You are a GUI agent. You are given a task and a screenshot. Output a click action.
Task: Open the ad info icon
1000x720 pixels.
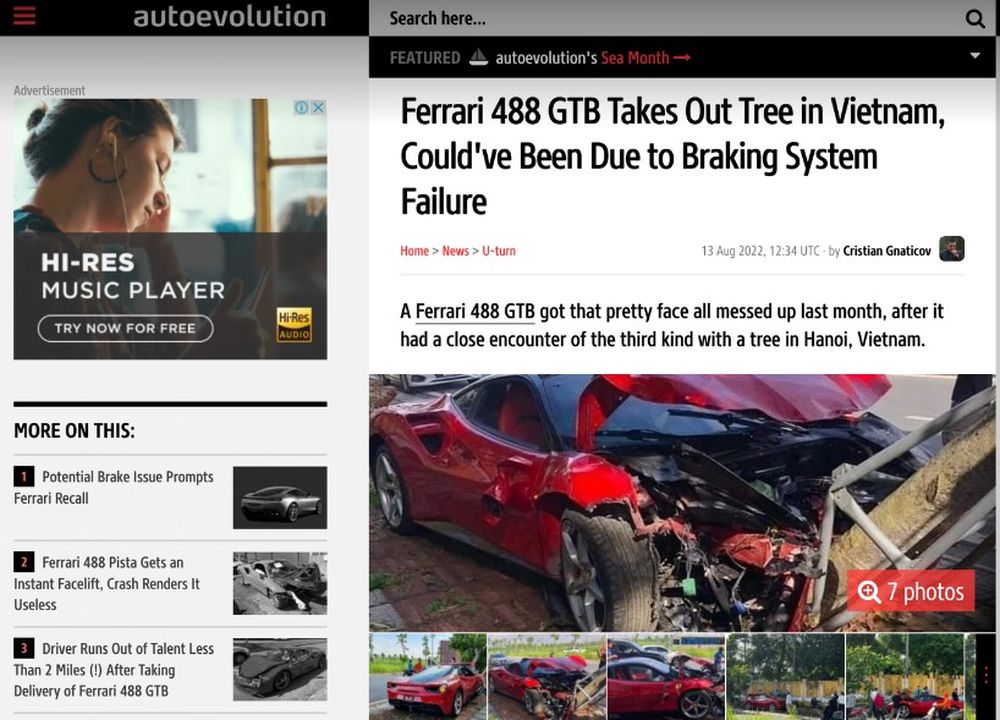(x=301, y=107)
